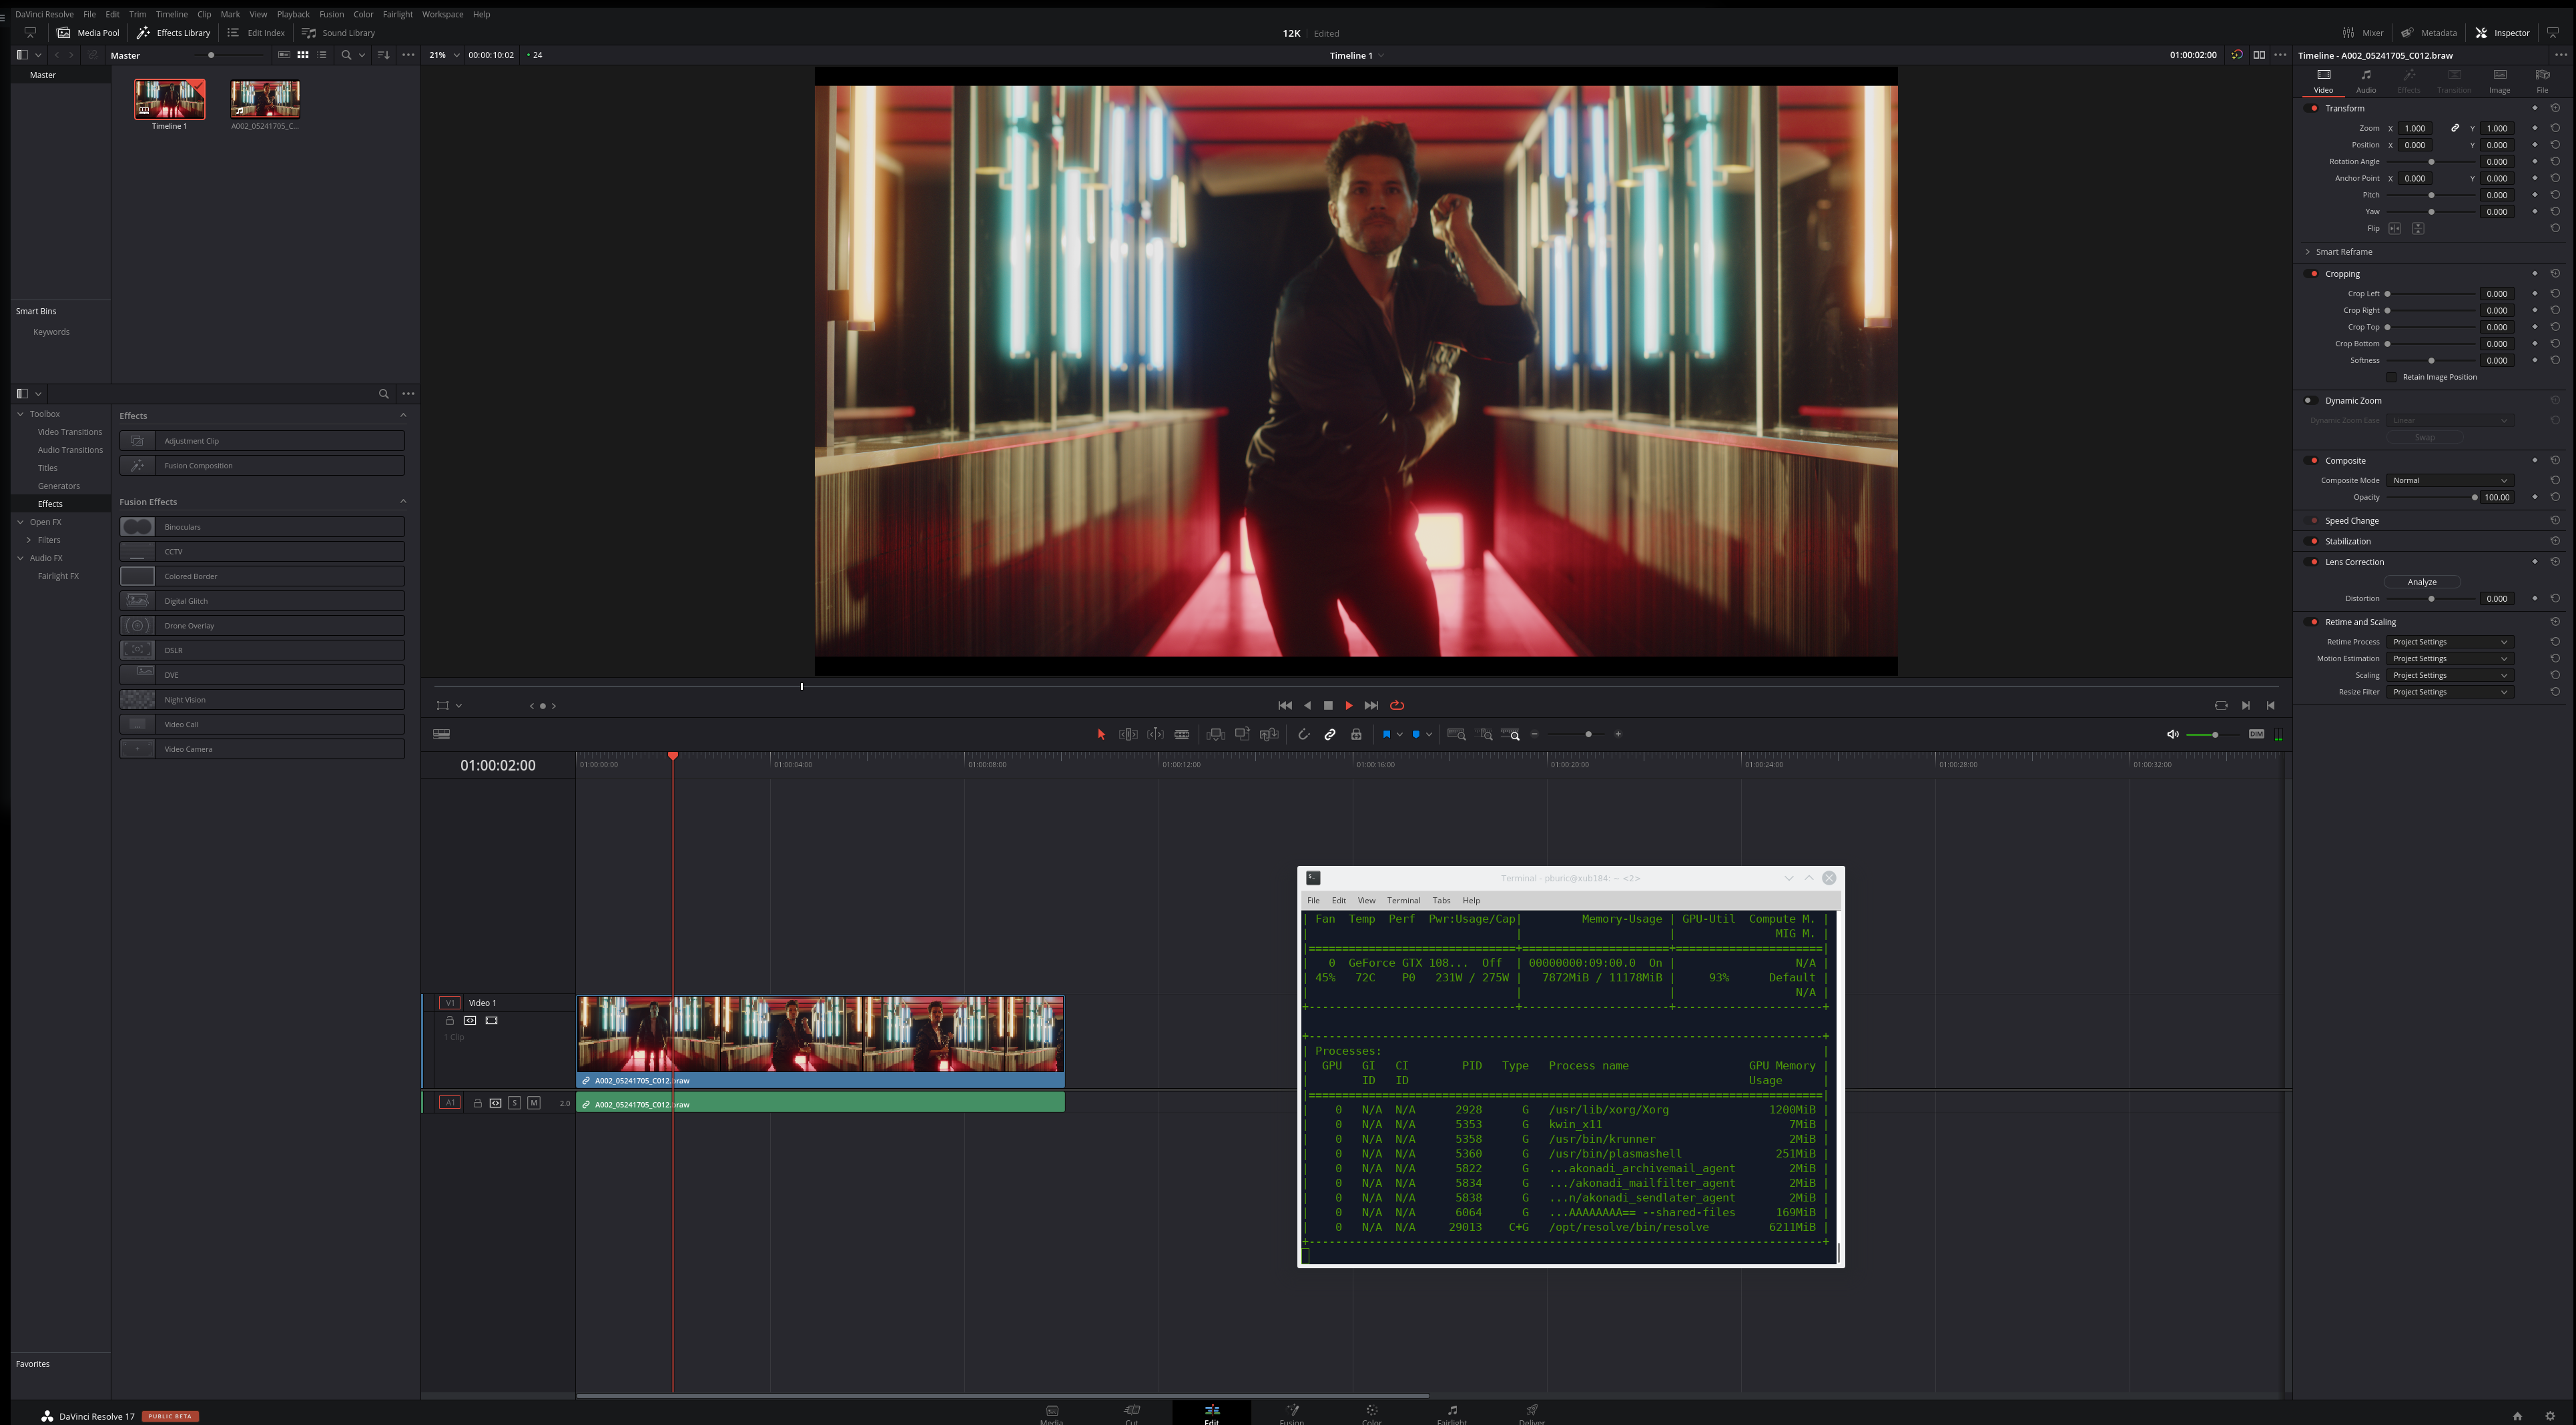Open the Sound Library panel
Viewport: 2576px width, 1425px height.
point(338,33)
